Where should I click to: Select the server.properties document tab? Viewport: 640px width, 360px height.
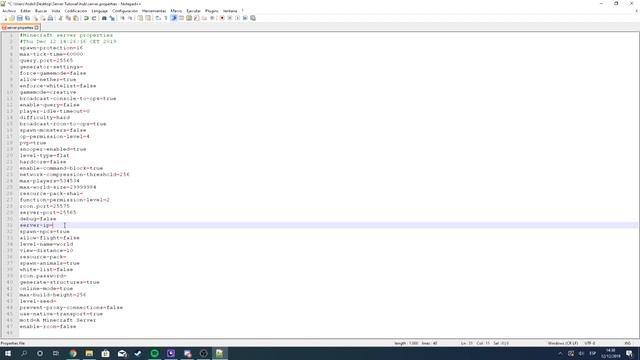19,27
